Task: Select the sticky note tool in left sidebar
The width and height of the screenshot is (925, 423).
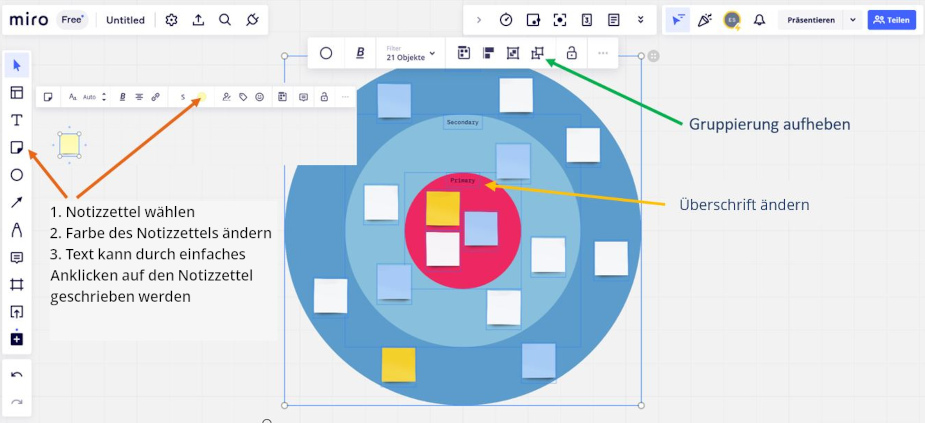Action: (17, 148)
